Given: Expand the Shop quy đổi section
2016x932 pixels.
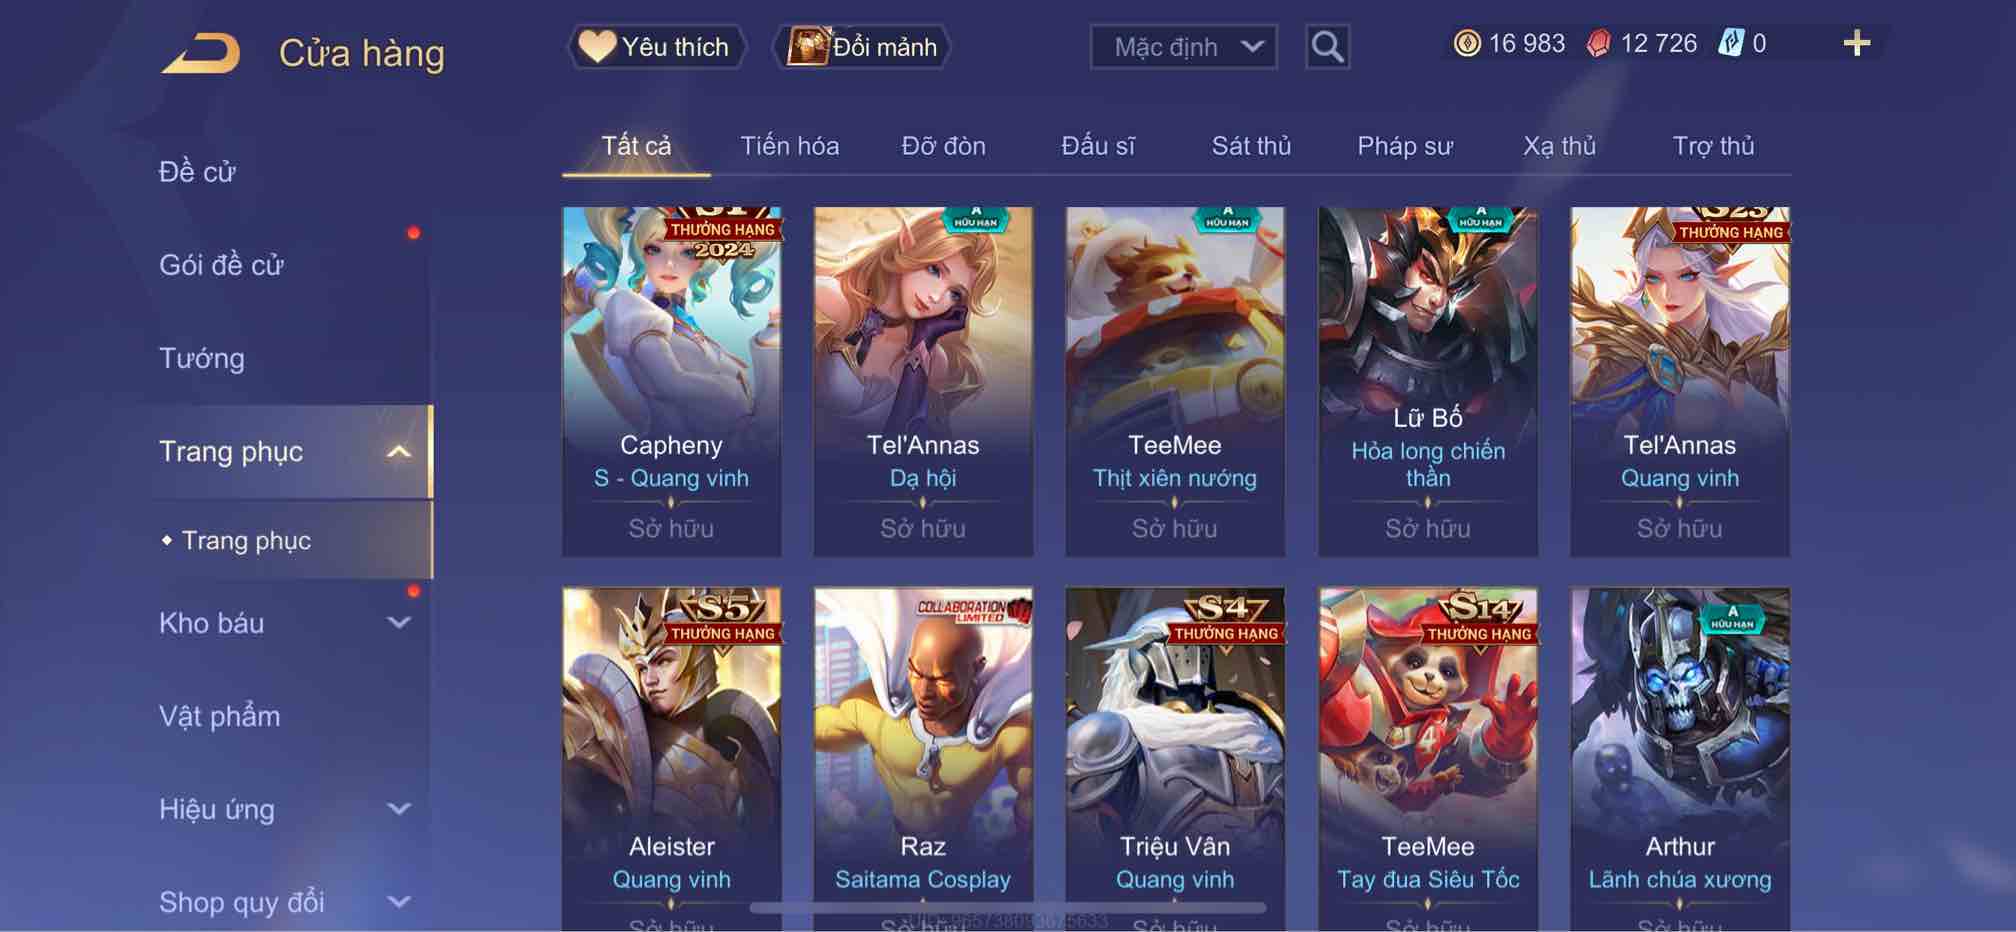Looking at the screenshot, I should point(398,902).
